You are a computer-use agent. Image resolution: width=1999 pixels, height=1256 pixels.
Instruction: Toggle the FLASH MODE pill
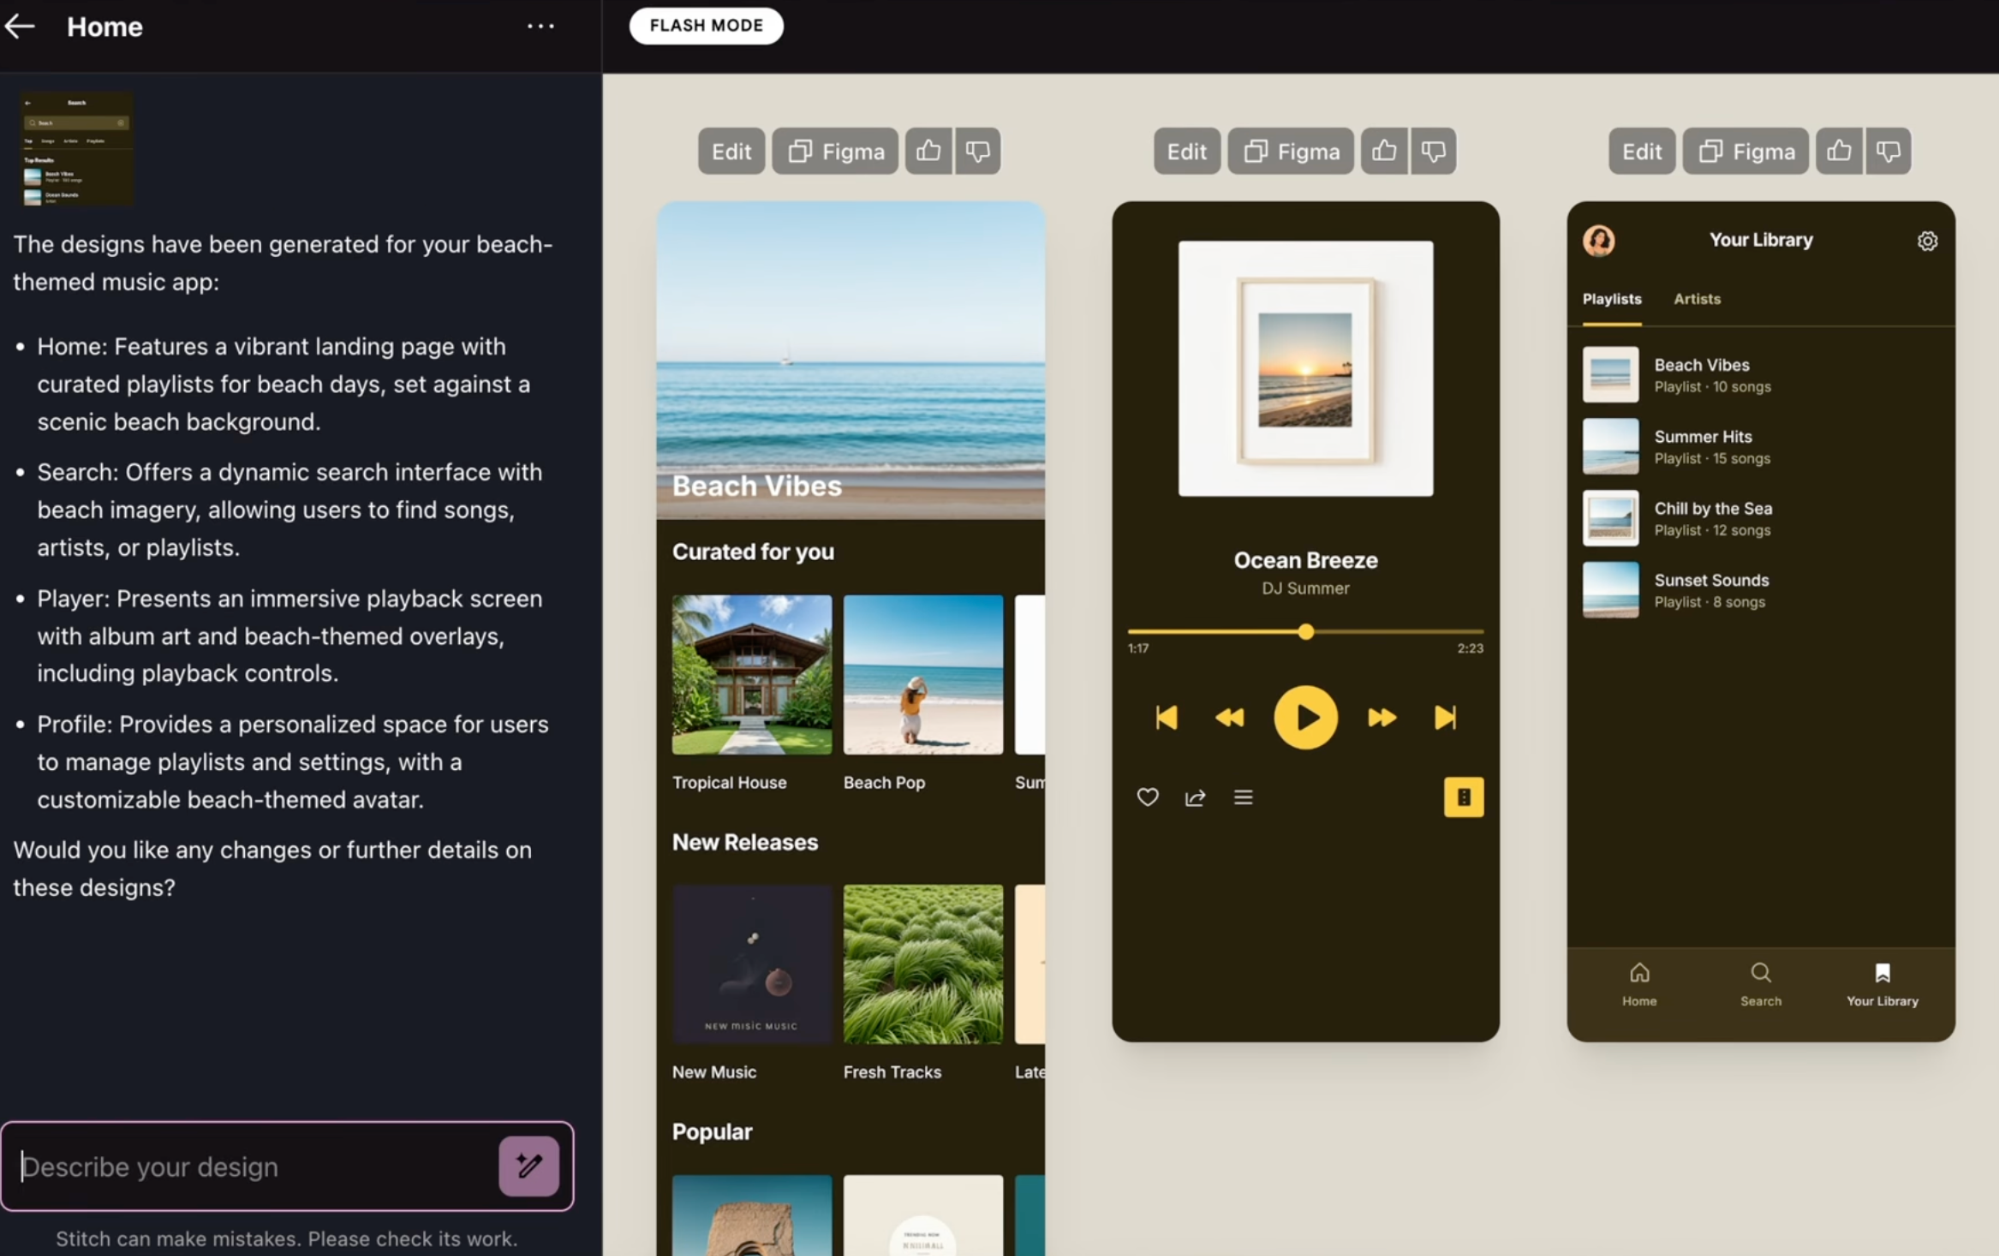coord(706,26)
